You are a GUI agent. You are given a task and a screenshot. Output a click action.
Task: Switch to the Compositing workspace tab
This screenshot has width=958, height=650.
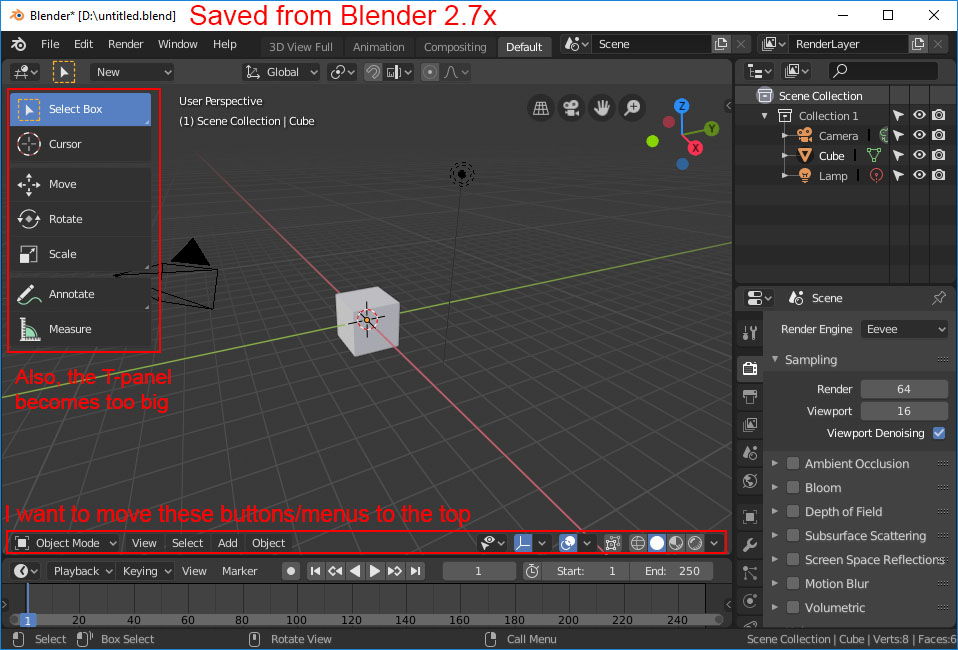(455, 46)
